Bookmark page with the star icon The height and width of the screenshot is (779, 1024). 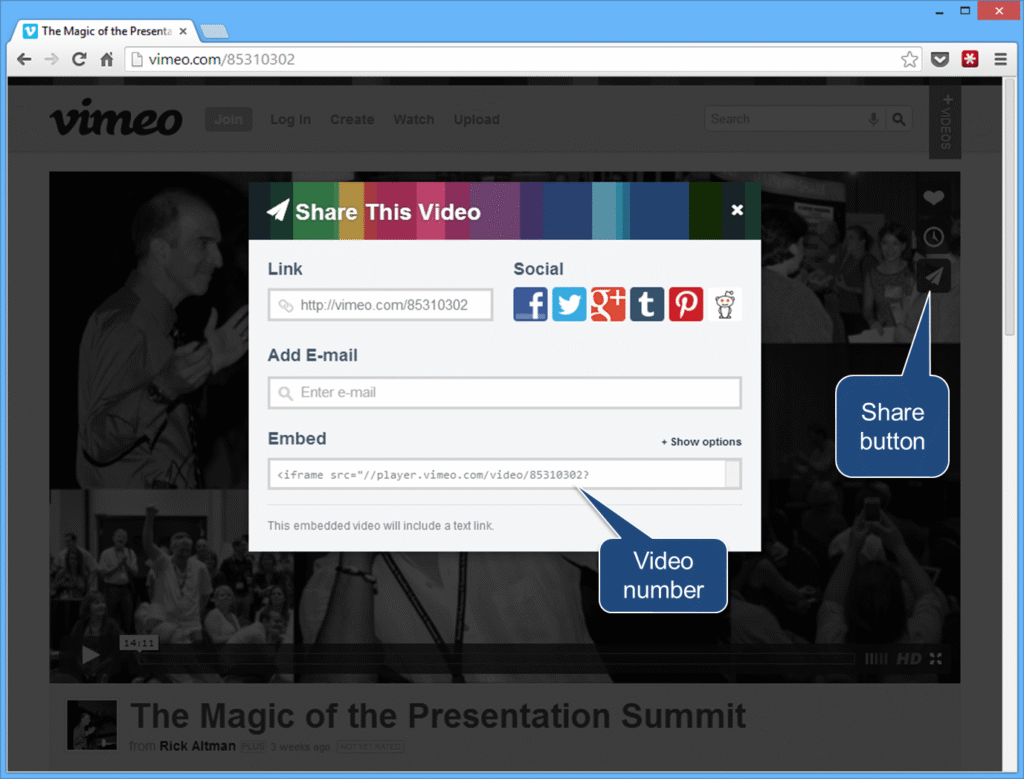pyautogui.click(x=909, y=60)
